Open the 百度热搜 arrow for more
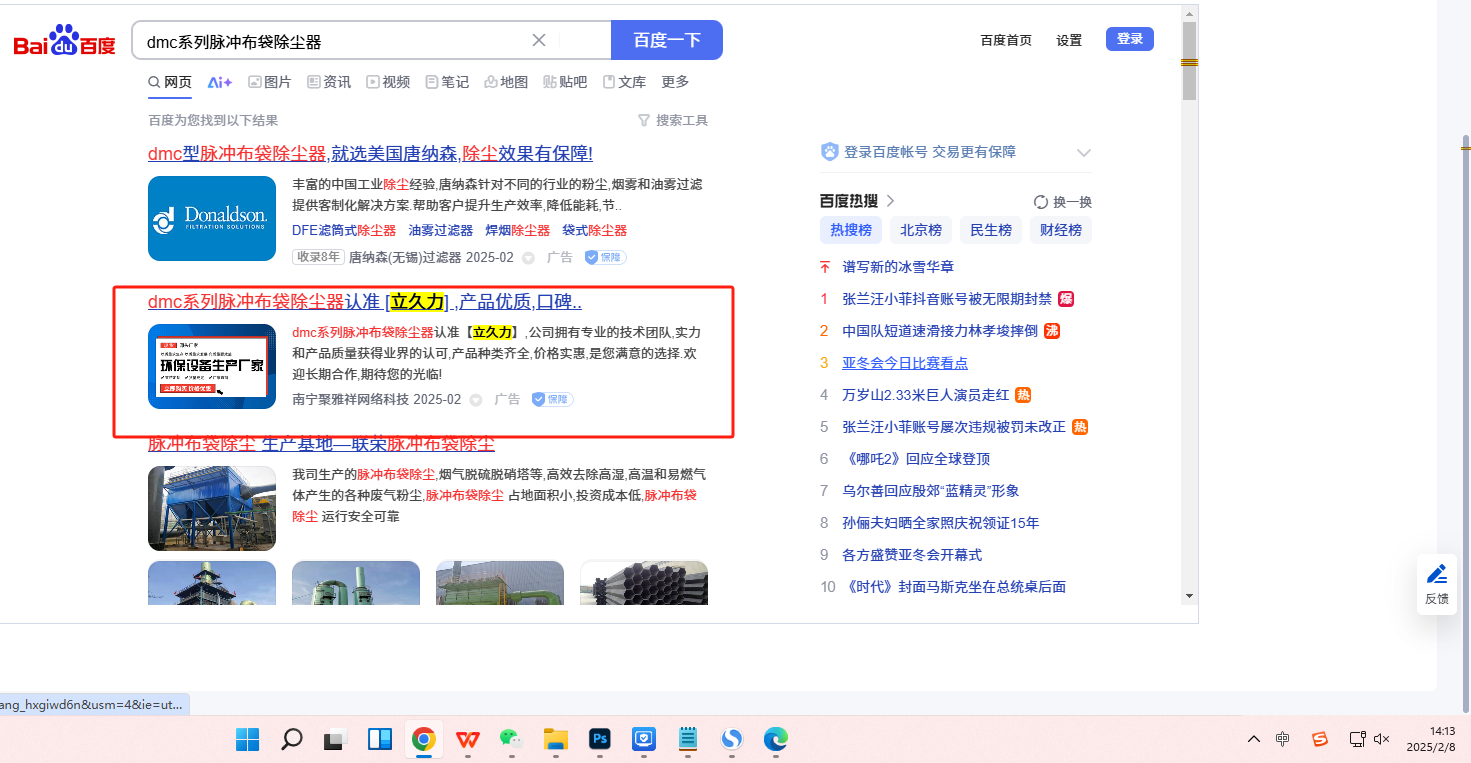 [890, 201]
